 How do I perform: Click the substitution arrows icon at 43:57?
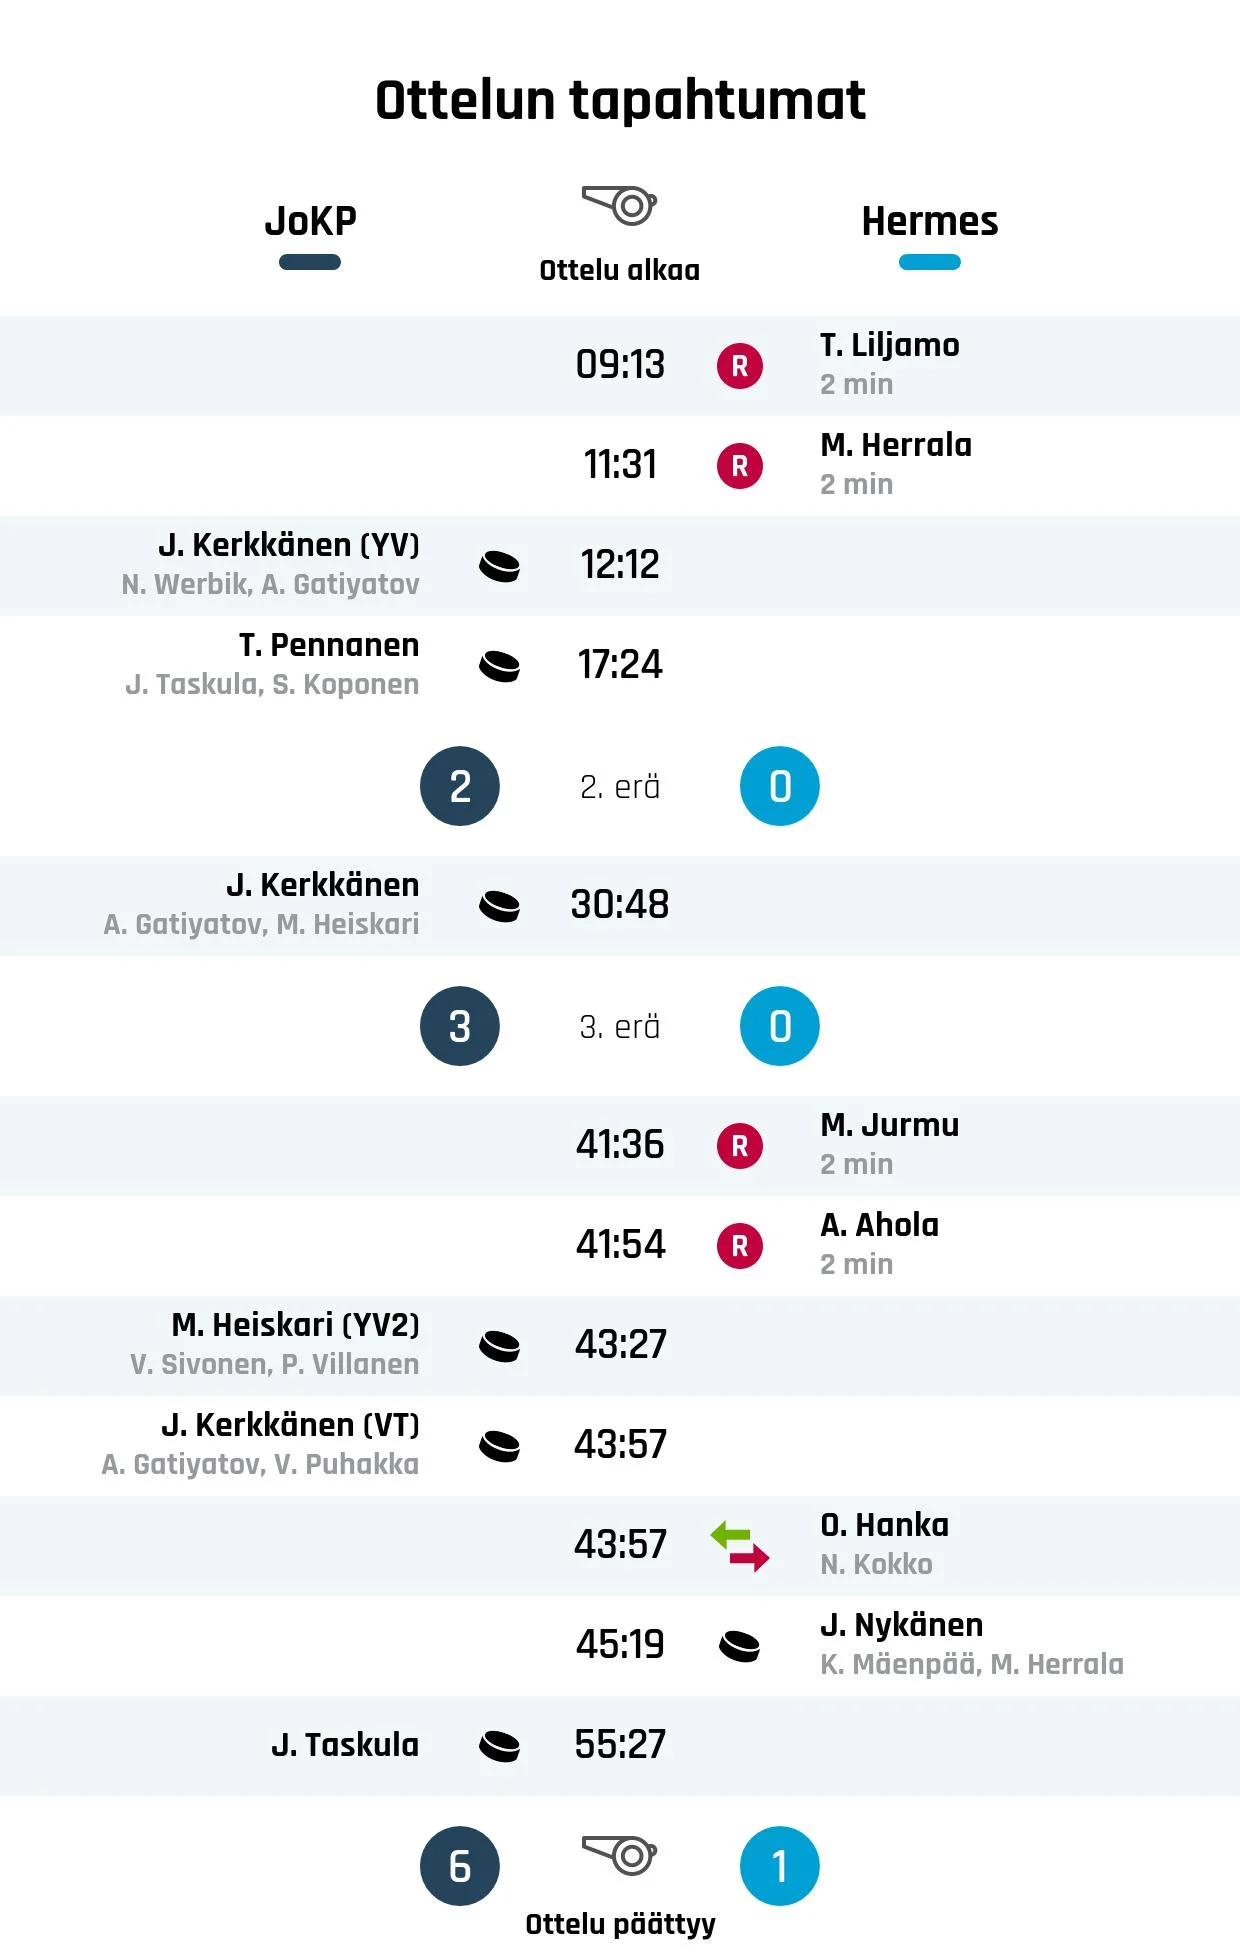tap(740, 1546)
